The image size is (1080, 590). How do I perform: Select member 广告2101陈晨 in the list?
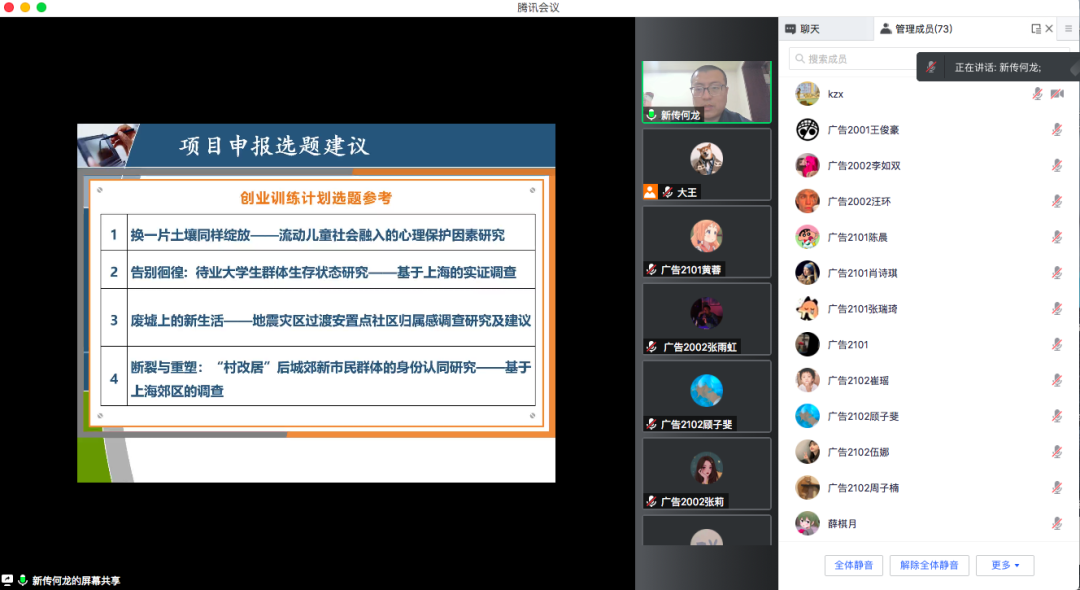coord(858,237)
